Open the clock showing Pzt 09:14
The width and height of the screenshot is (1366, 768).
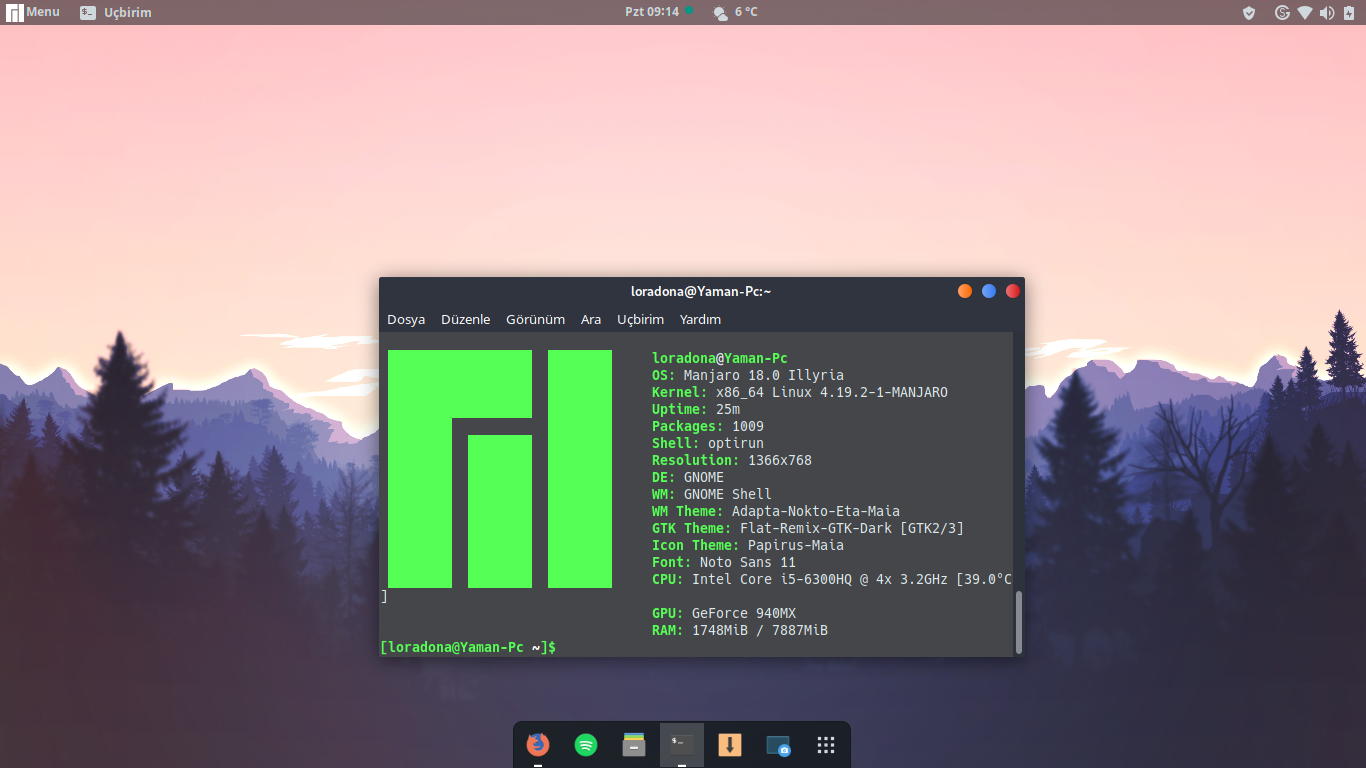652,12
